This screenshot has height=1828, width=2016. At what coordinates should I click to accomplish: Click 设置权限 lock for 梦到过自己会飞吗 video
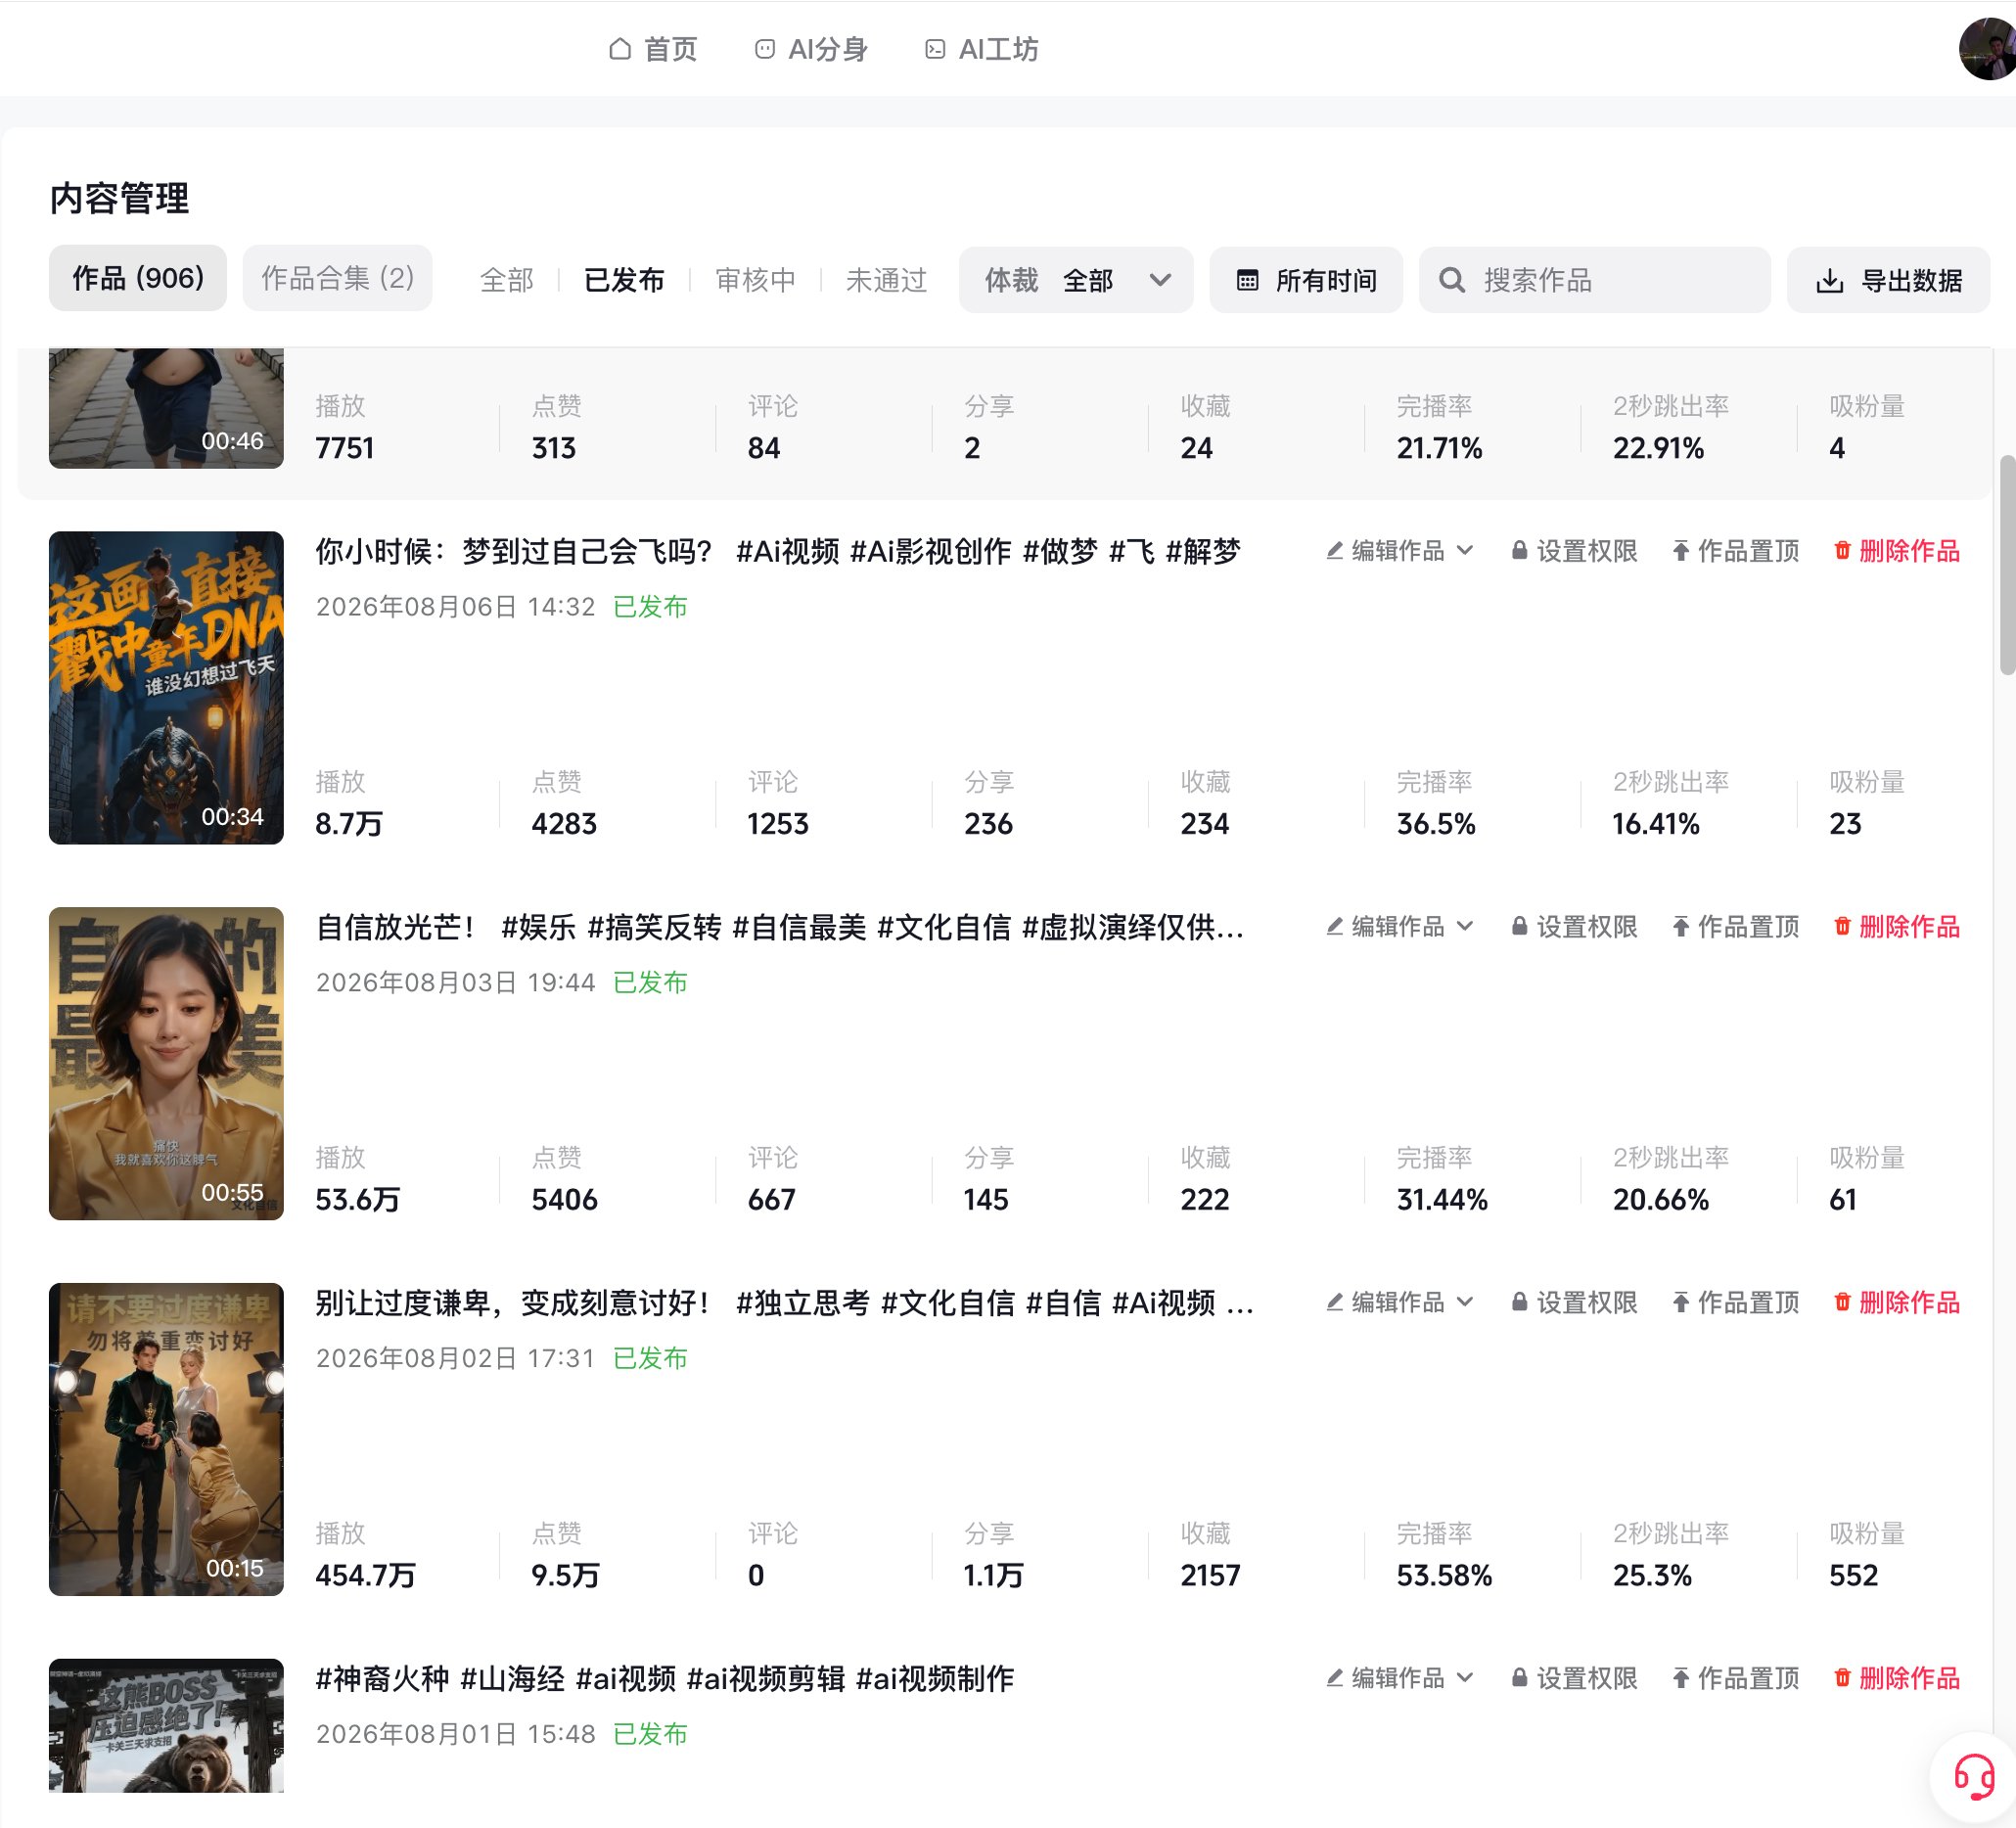coord(1574,551)
